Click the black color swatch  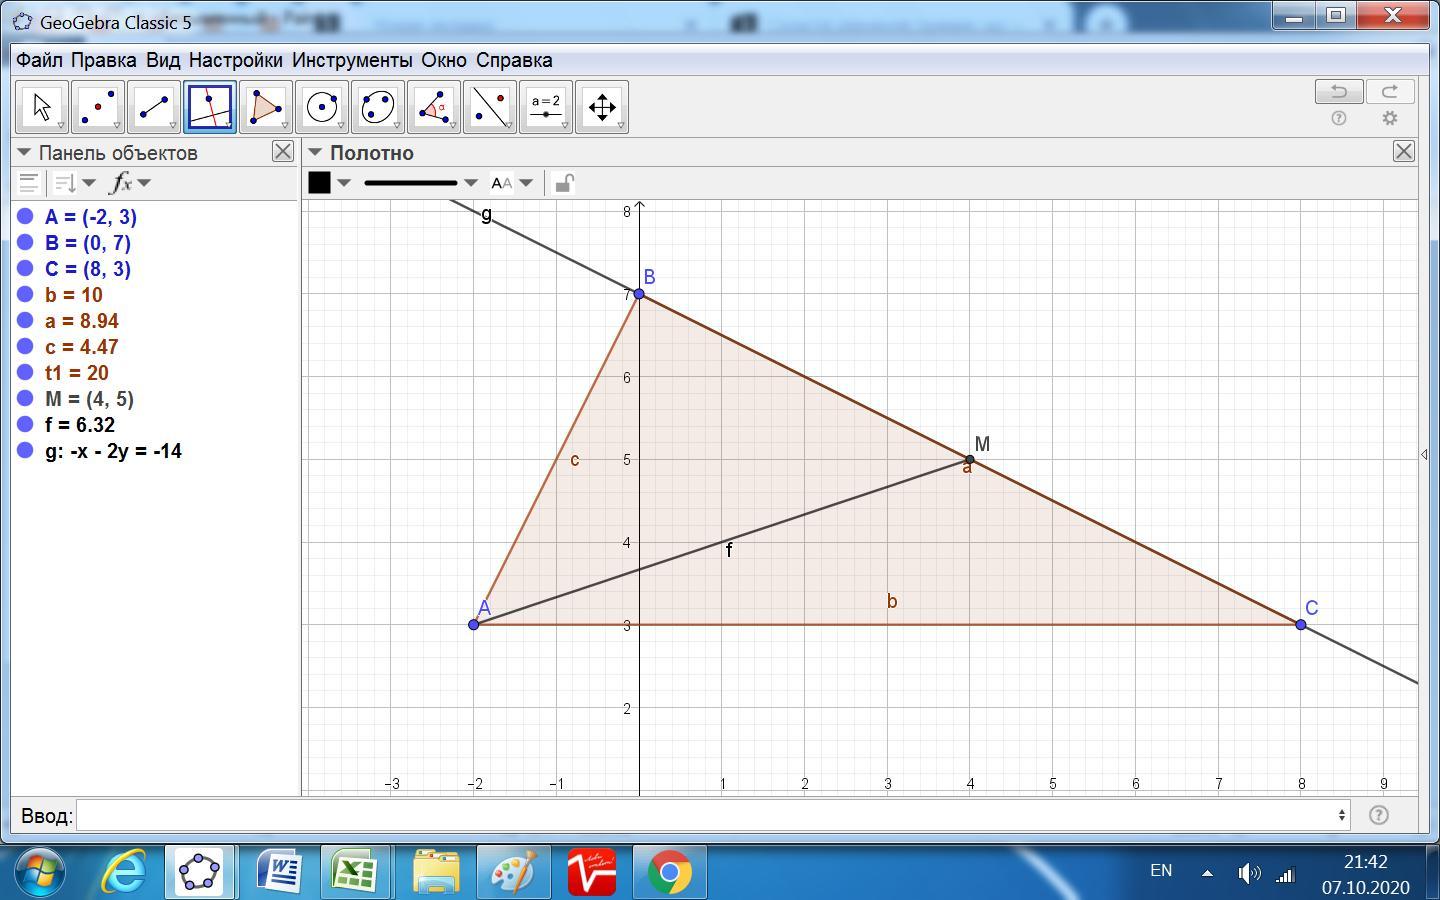point(320,183)
